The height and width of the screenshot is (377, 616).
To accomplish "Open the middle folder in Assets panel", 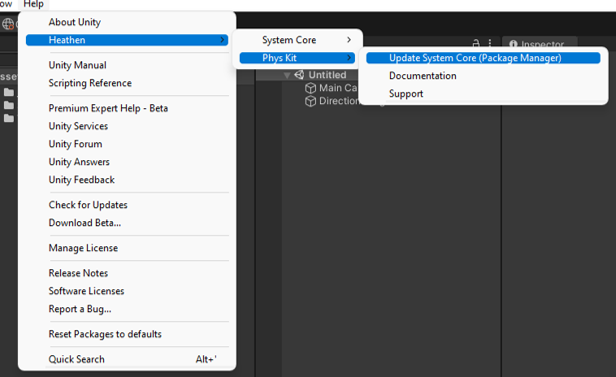I will click(9, 105).
